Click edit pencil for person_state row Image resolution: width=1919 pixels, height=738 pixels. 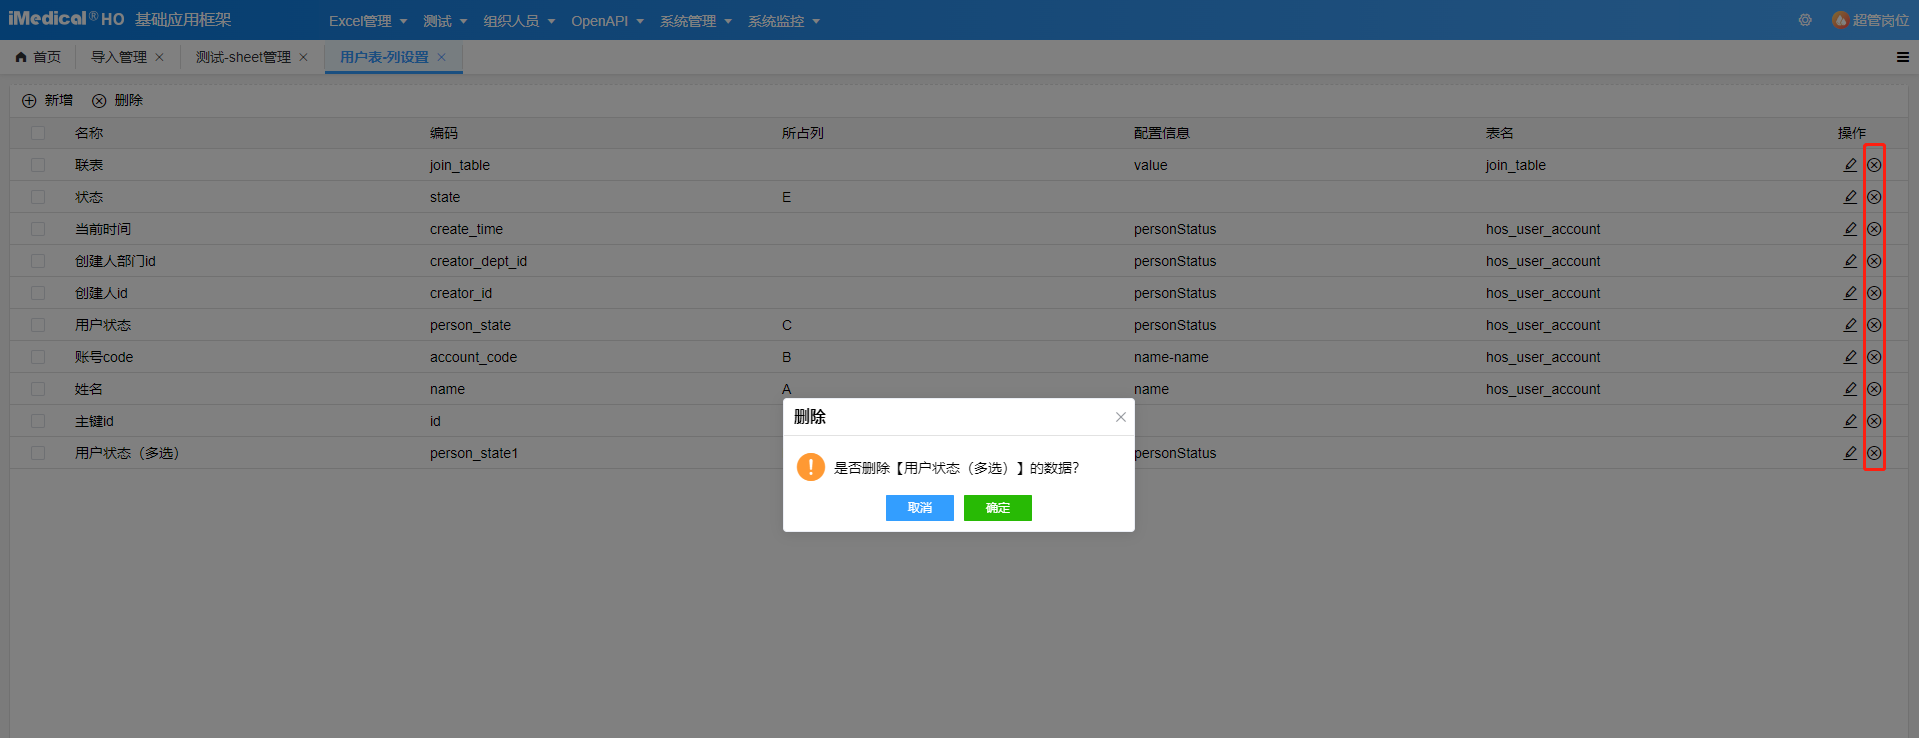(1850, 325)
